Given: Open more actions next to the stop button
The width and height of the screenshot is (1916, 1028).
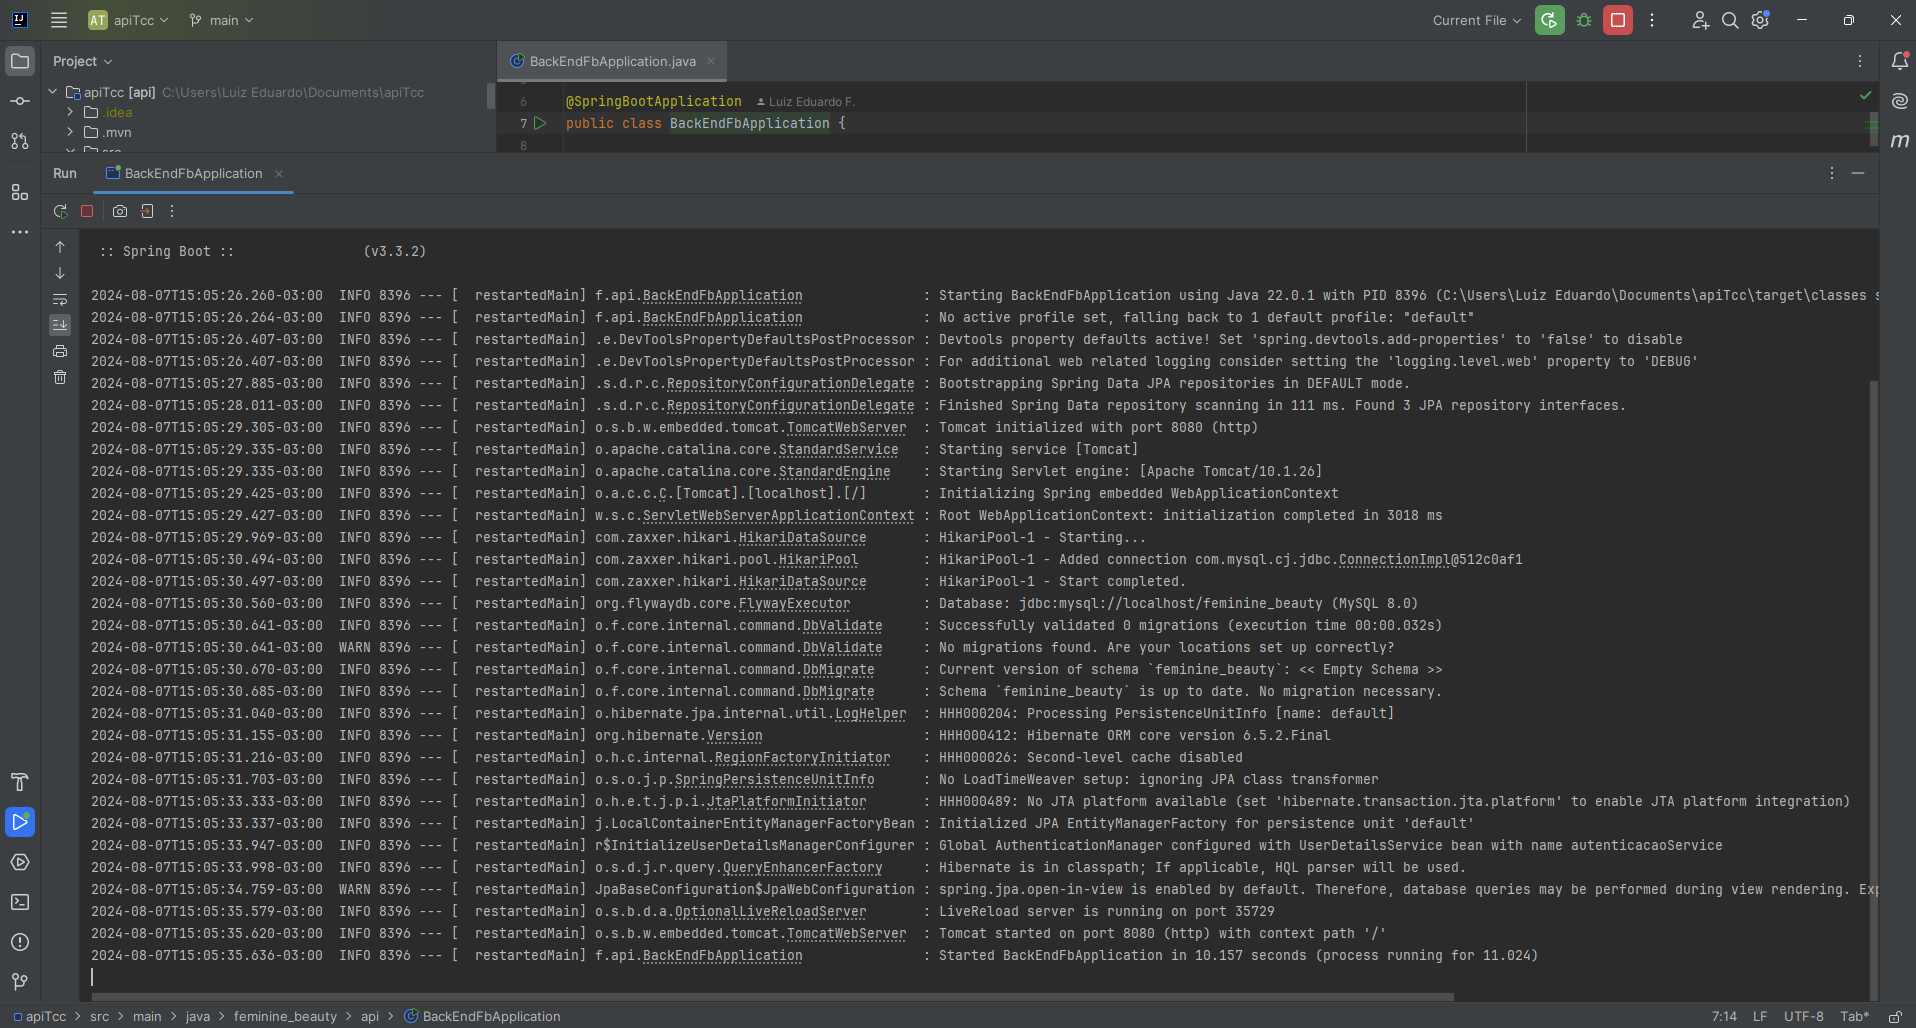Looking at the screenshot, I should (x=1652, y=20).
